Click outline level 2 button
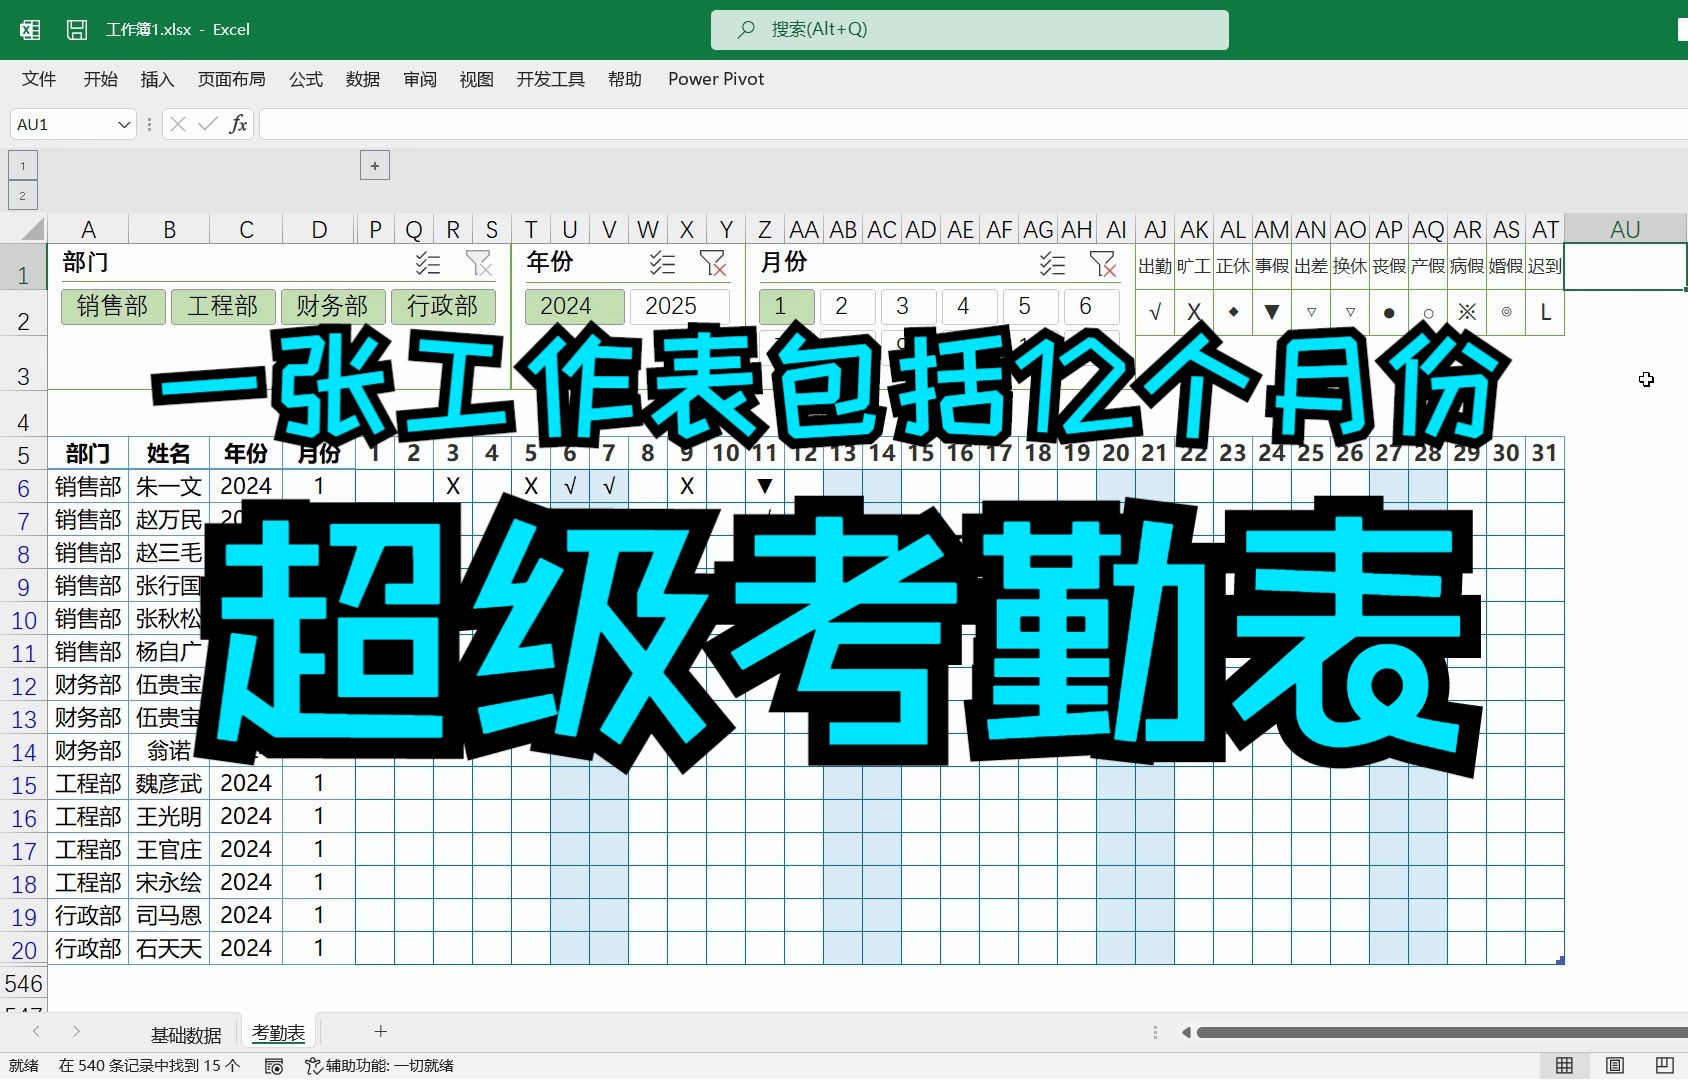Viewport: 1688px width, 1080px height. [x=22, y=195]
